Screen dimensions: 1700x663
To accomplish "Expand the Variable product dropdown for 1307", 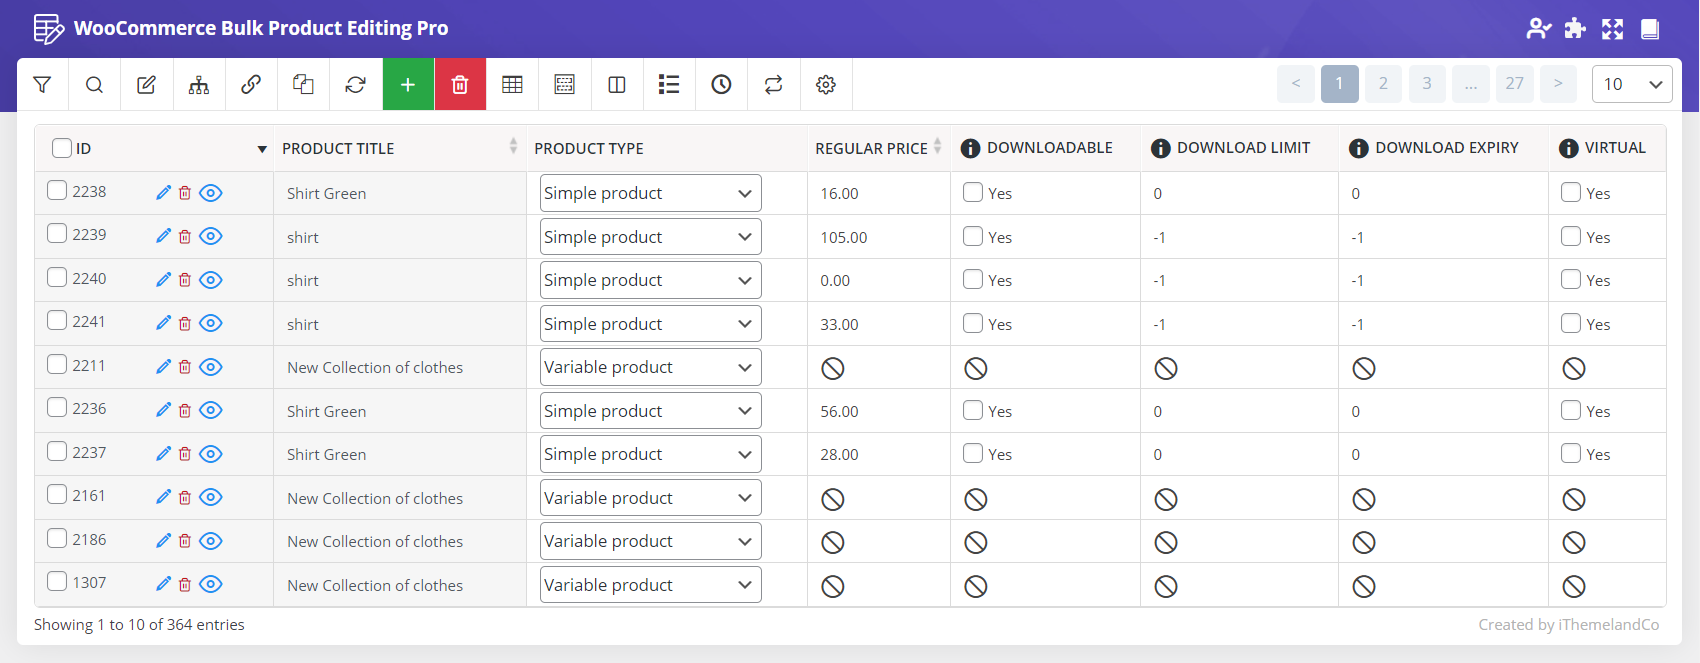I will point(650,585).
